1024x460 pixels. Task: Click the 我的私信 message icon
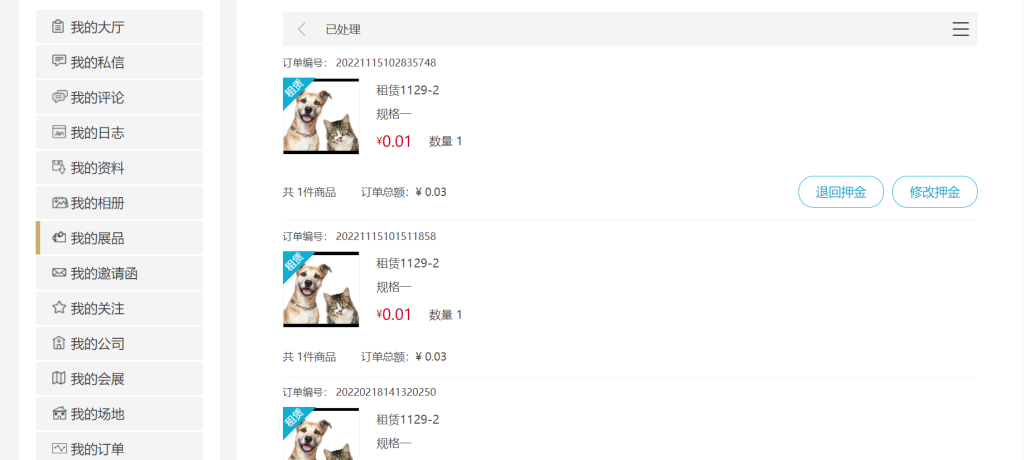[x=59, y=61]
